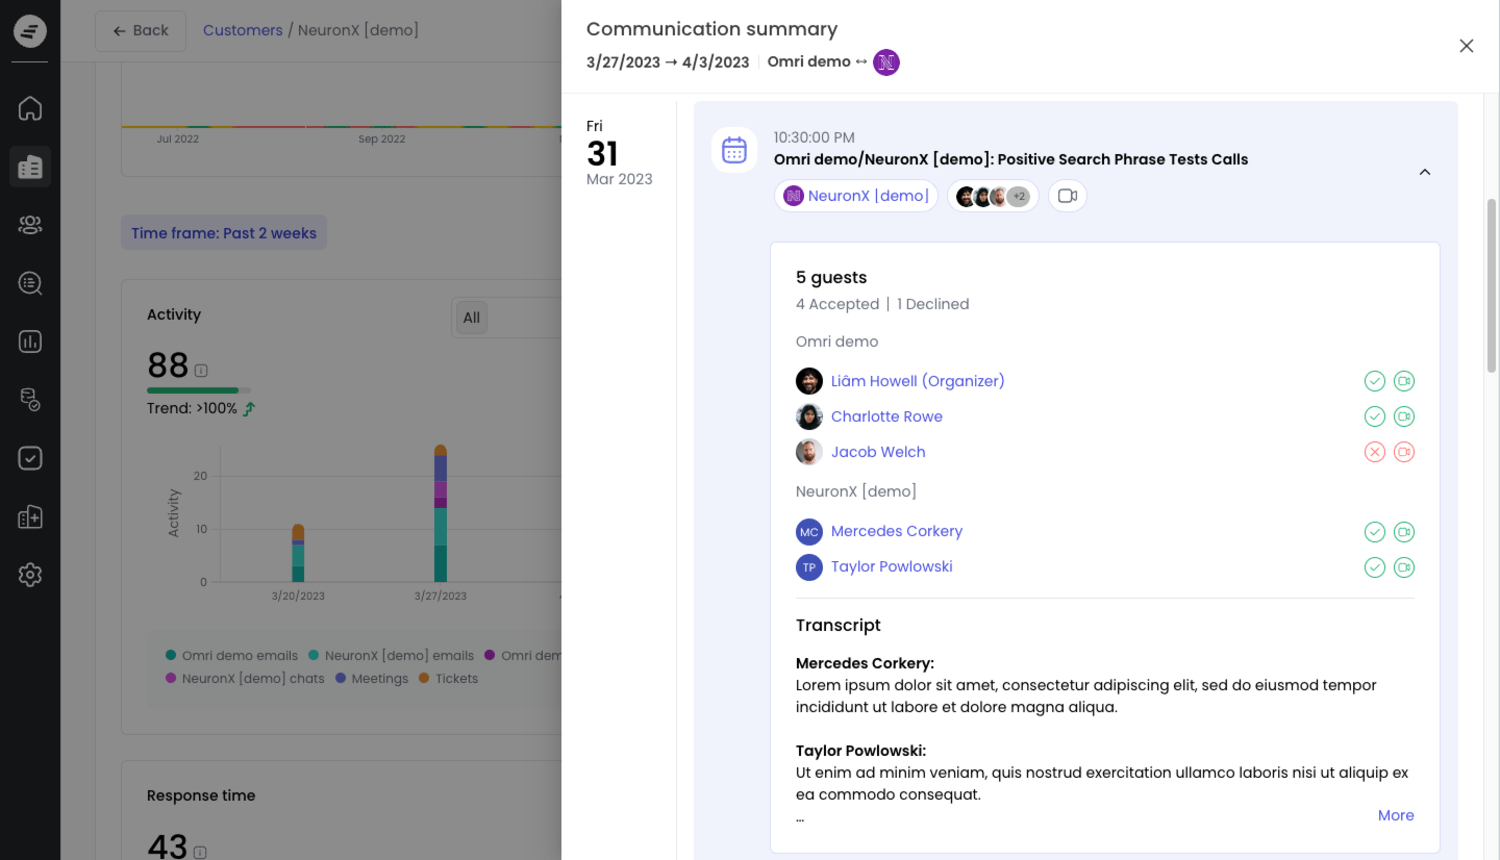1500x860 pixels.
Task: Click Jacob Welch's declined status icon
Action: [x=1374, y=452]
